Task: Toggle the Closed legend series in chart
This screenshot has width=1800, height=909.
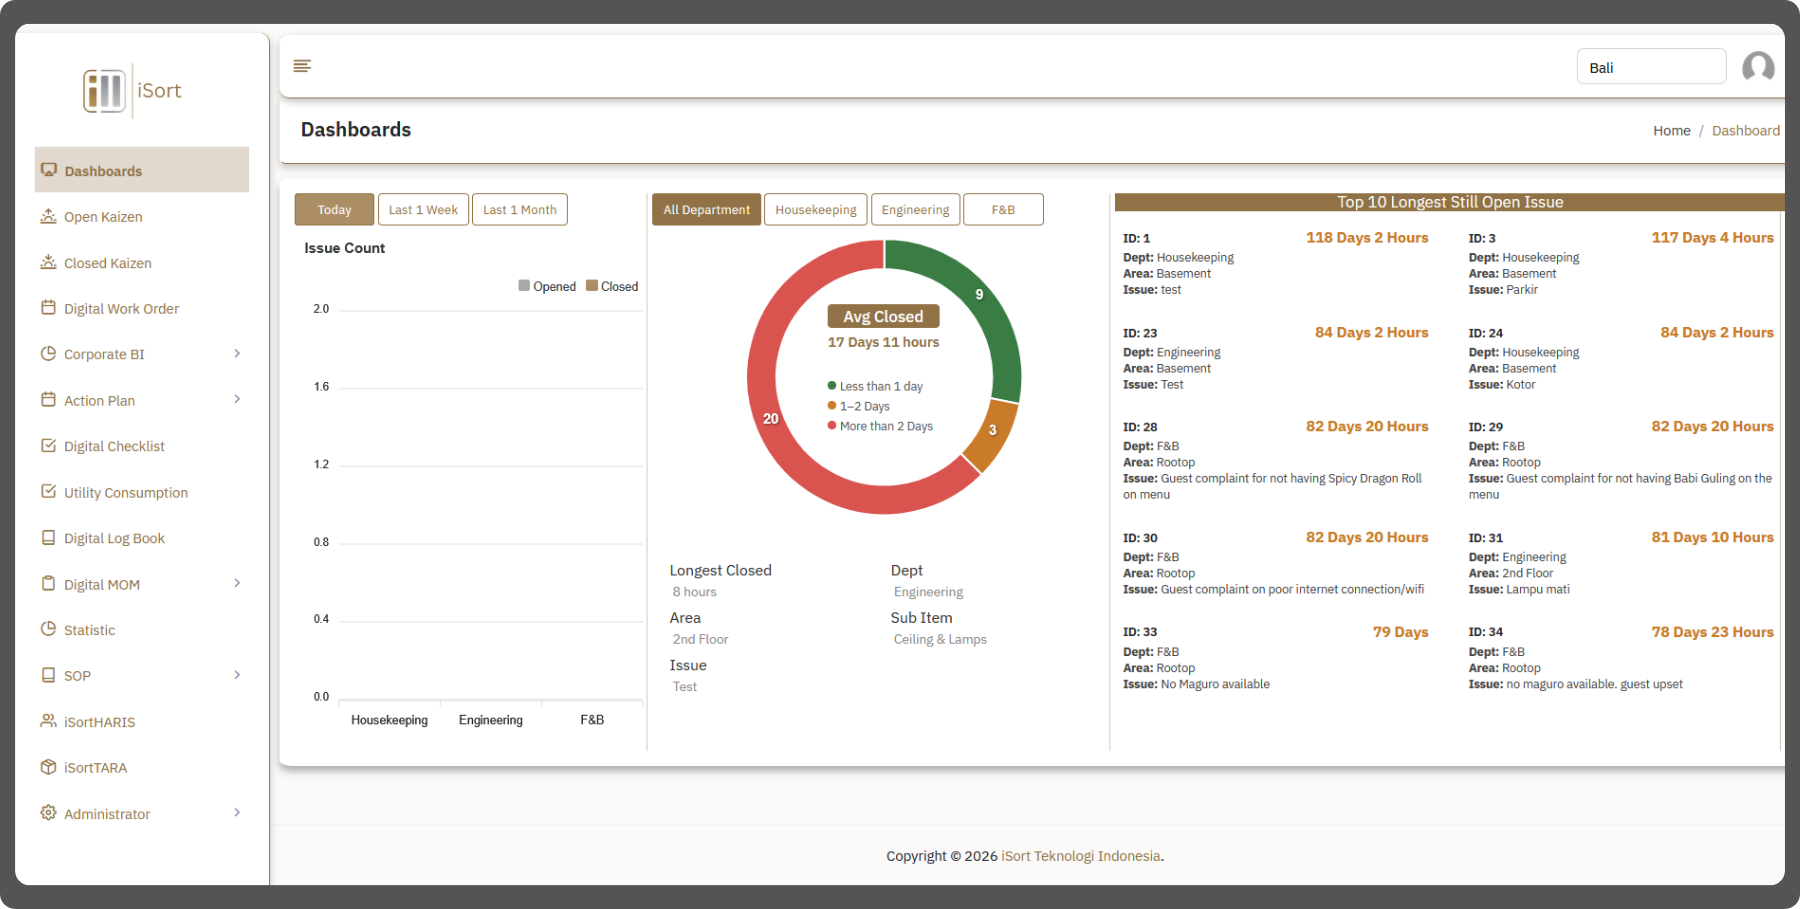Action: [612, 286]
